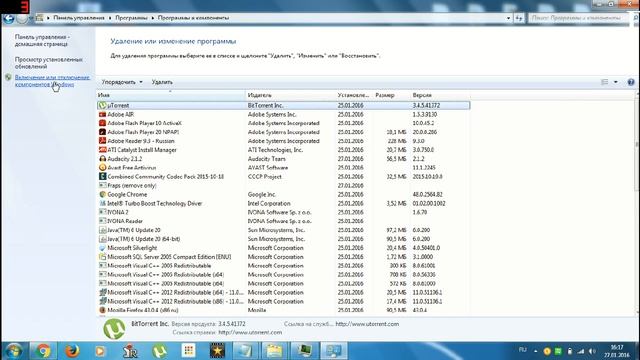The height and width of the screenshot is (360, 640).
Task: Sort by the Версия column header
Action: point(439,95)
